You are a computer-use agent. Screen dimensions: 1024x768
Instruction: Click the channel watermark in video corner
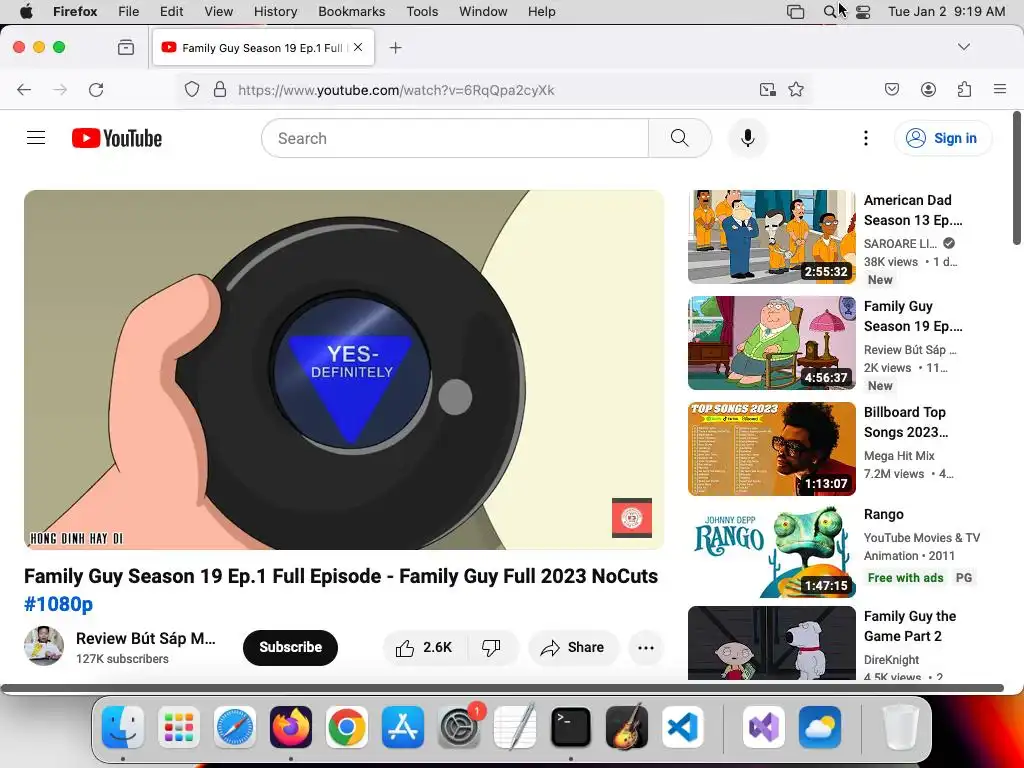point(632,518)
